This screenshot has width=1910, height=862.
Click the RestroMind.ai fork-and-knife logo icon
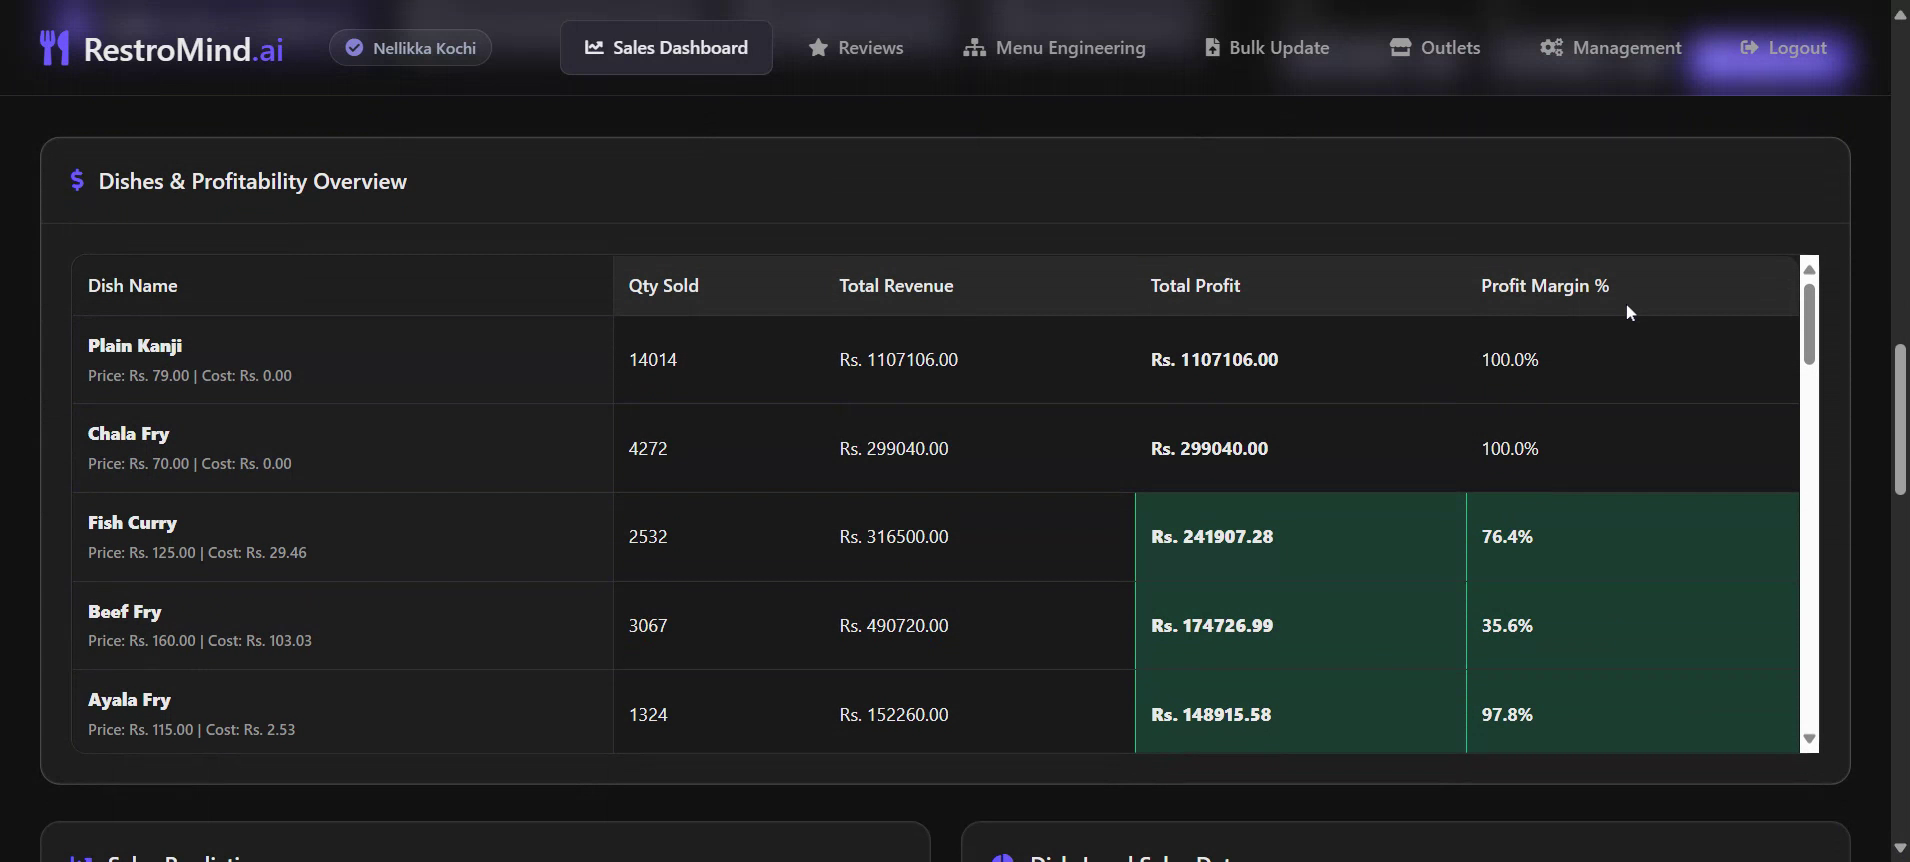[54, 48]
